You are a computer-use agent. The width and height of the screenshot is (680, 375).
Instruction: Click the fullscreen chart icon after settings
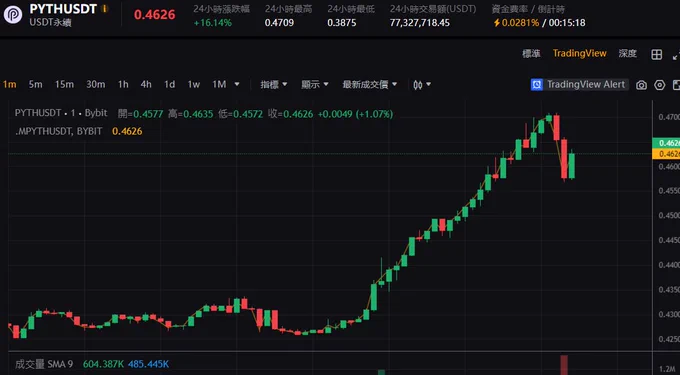pyautogui.click(x=676, y=85)
